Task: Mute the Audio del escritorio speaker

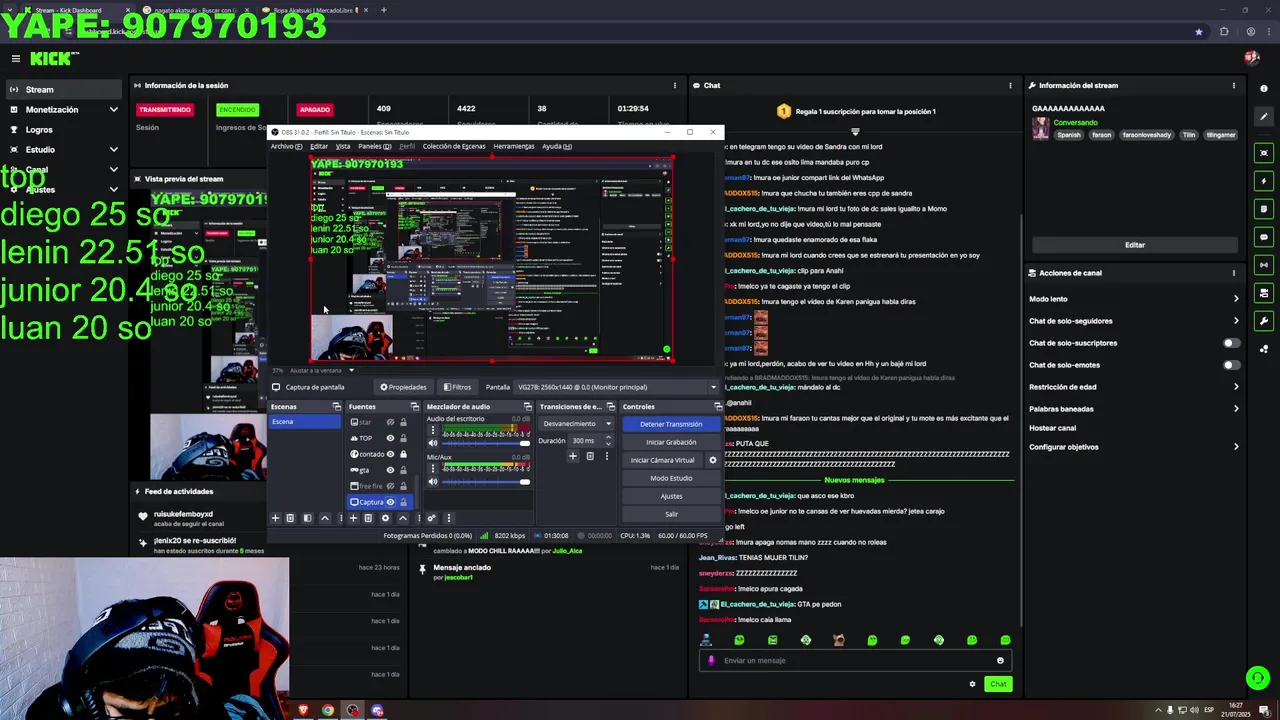Action: pyautogui.click(x=433, y=443)
